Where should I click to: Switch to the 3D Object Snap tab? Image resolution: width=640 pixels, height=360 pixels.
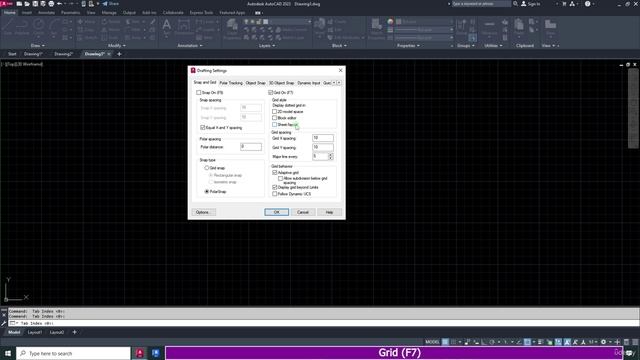282,83
